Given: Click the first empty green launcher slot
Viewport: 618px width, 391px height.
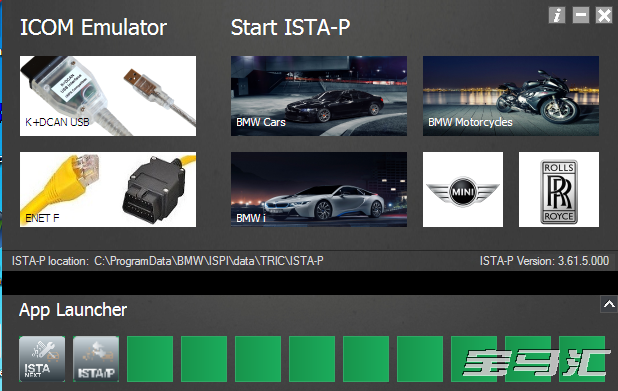Looking at the screenshot, I should click(150, 359).
